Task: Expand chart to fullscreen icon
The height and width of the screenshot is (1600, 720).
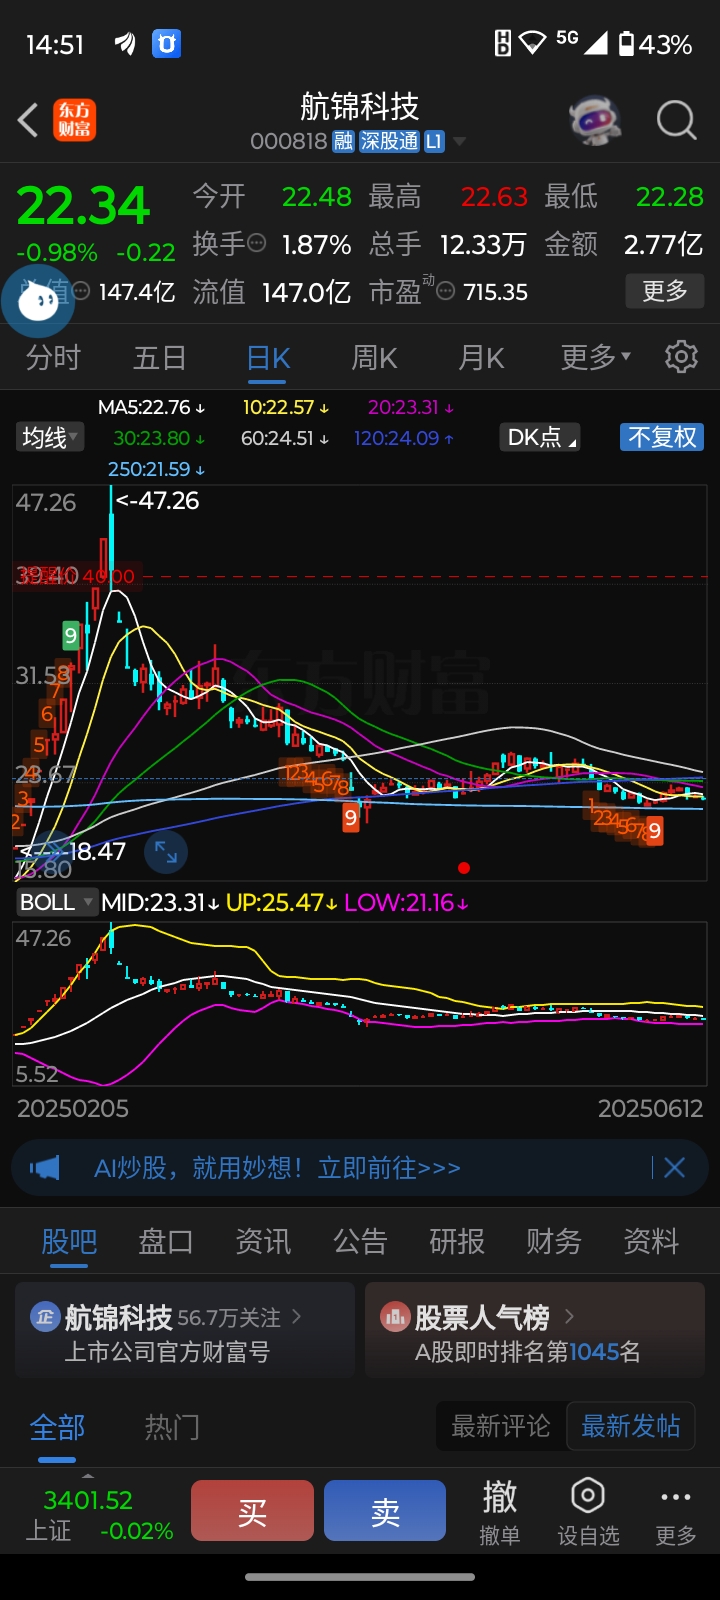Action: tap(166, 852)
